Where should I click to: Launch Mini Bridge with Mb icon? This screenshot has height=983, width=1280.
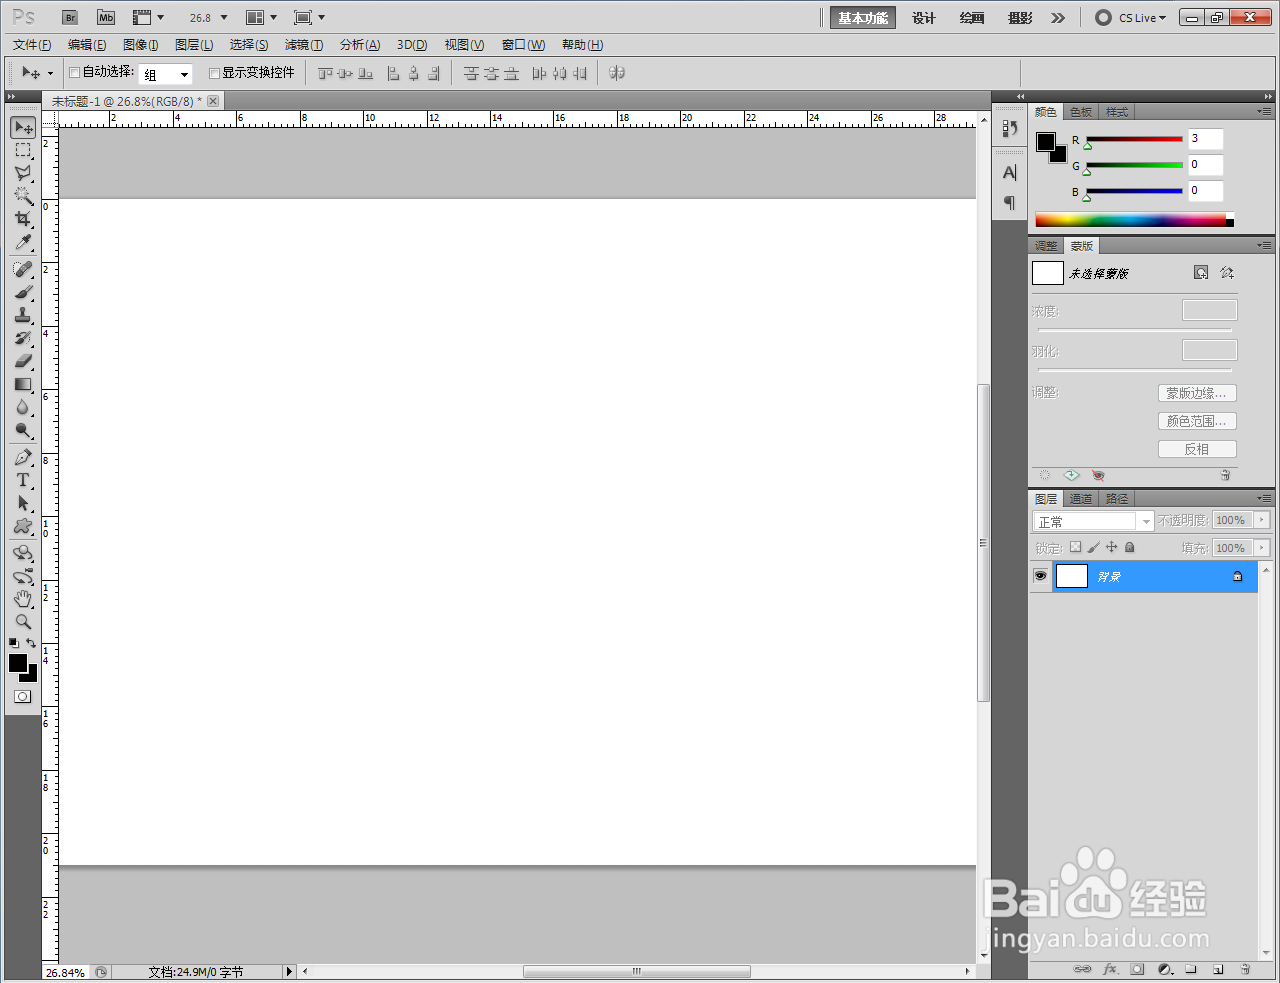coord(106,18)
